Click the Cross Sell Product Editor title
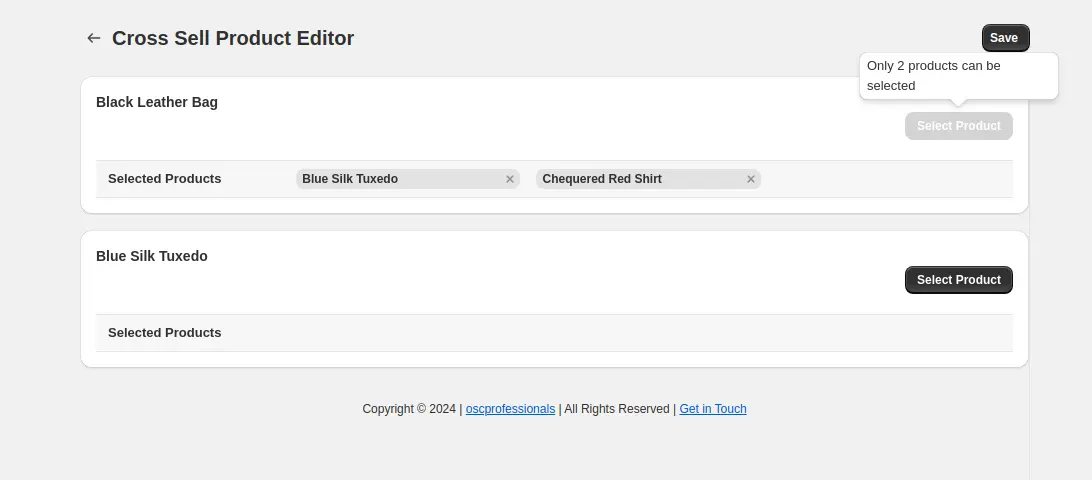 click(233, 38)
